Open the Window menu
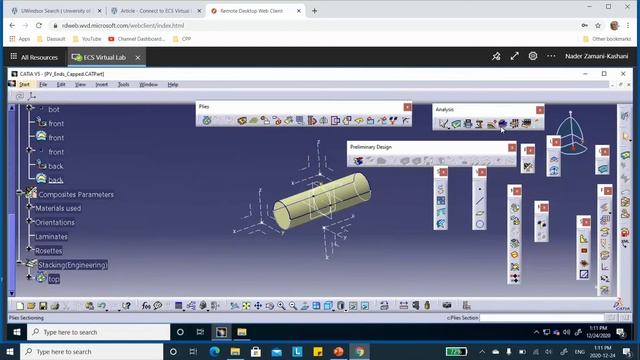The height and width of the screenshot is (360, 640). point(148,84)
